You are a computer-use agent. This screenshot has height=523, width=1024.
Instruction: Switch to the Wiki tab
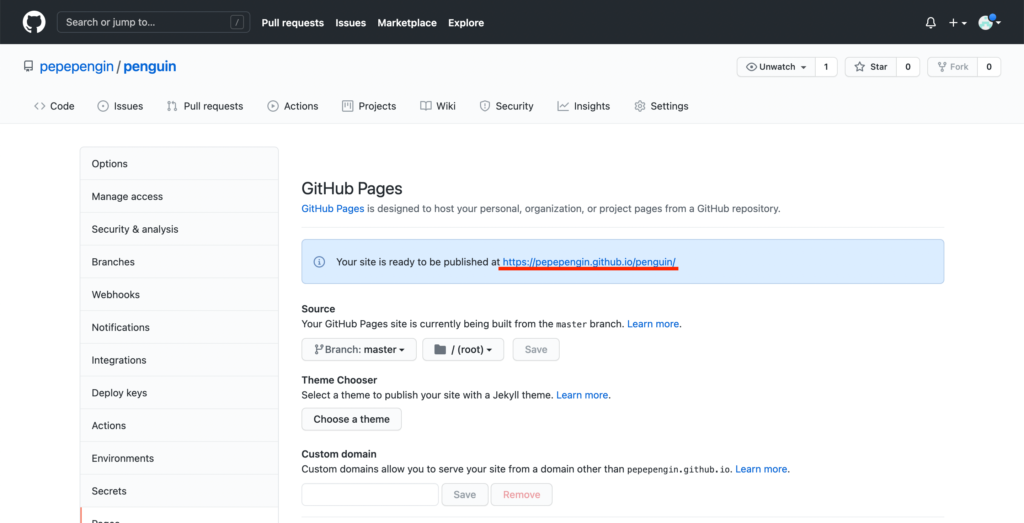point(438,106)
